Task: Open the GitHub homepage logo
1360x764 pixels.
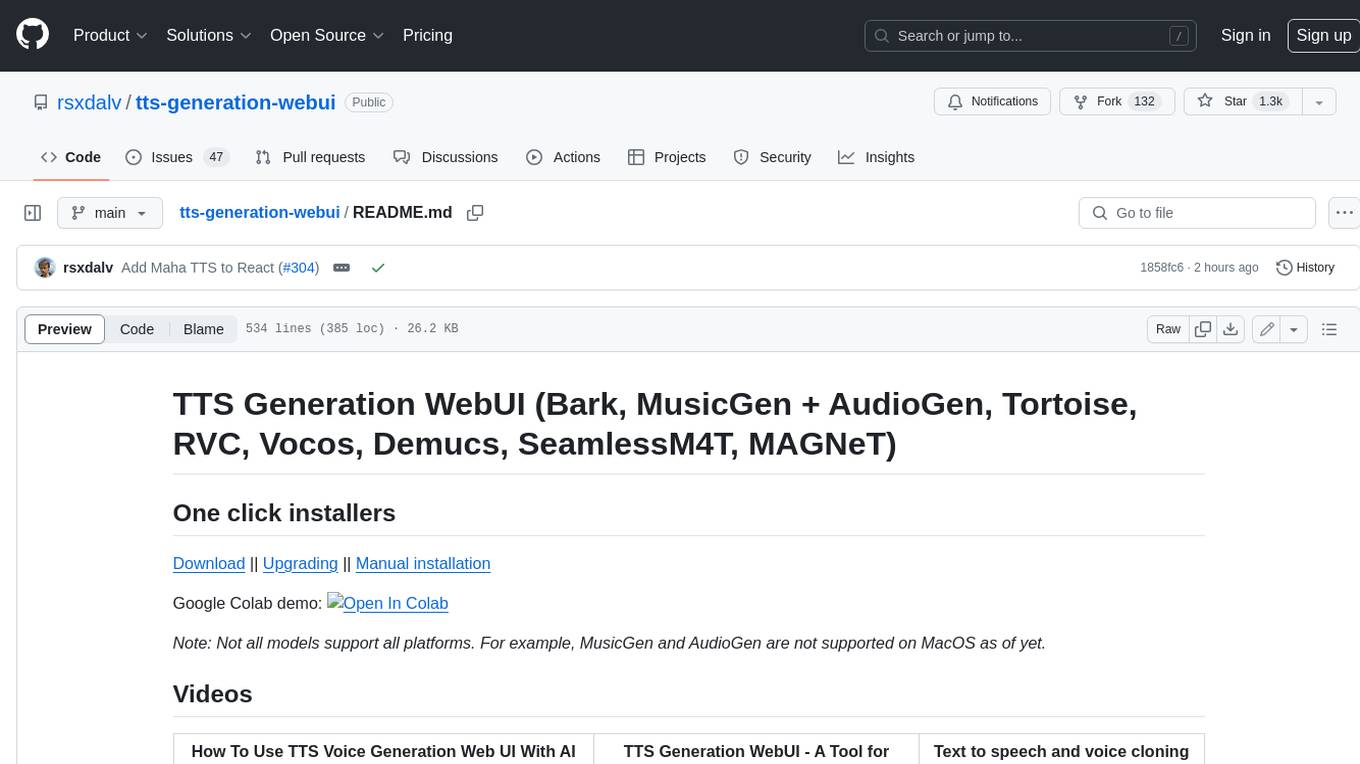Action: 32,35
